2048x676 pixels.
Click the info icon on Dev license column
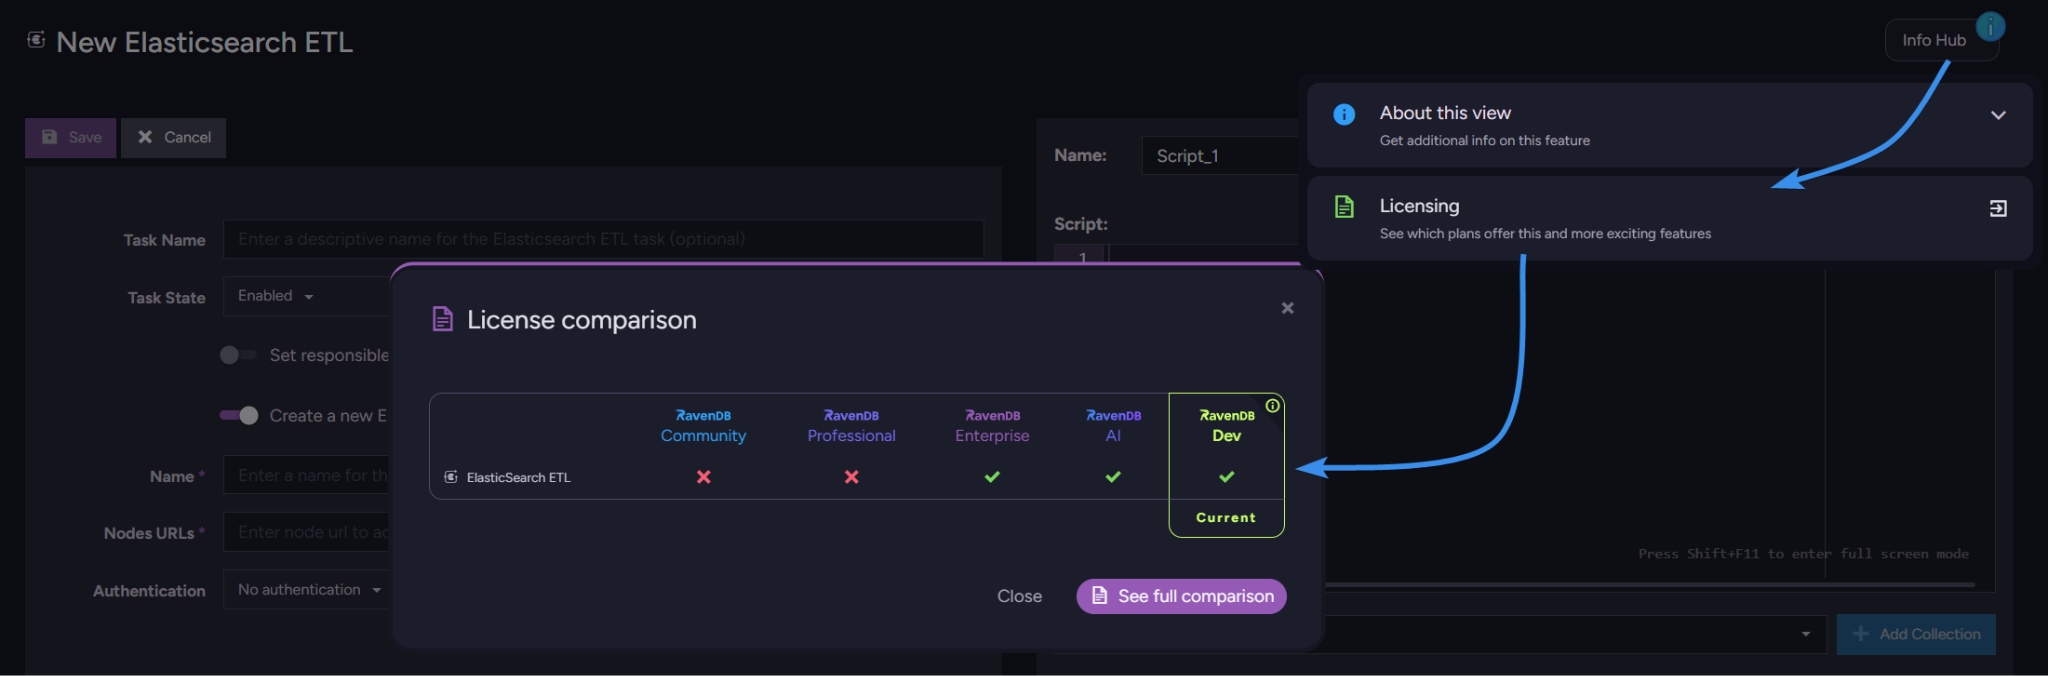pyautogui.click(x=1272, y=406)
